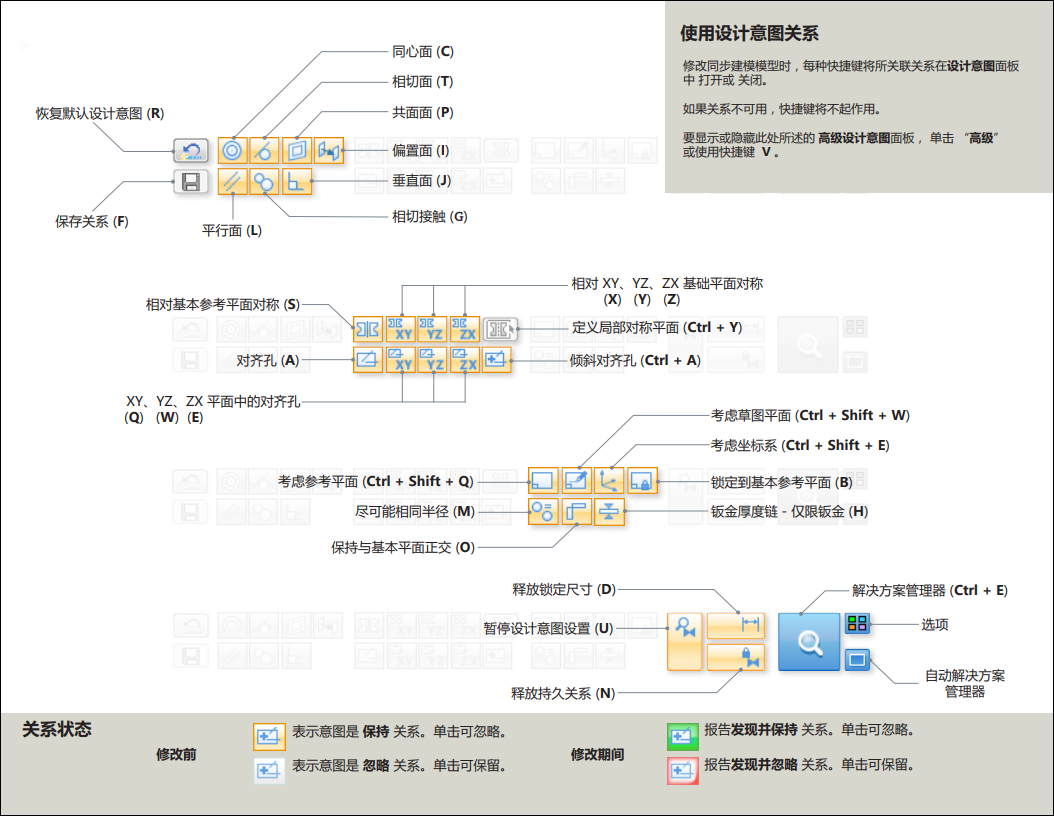Click the symmetric about base planes icon (相对基本参考平面对称)
The image size is (1054, 816).
point(368,329)
